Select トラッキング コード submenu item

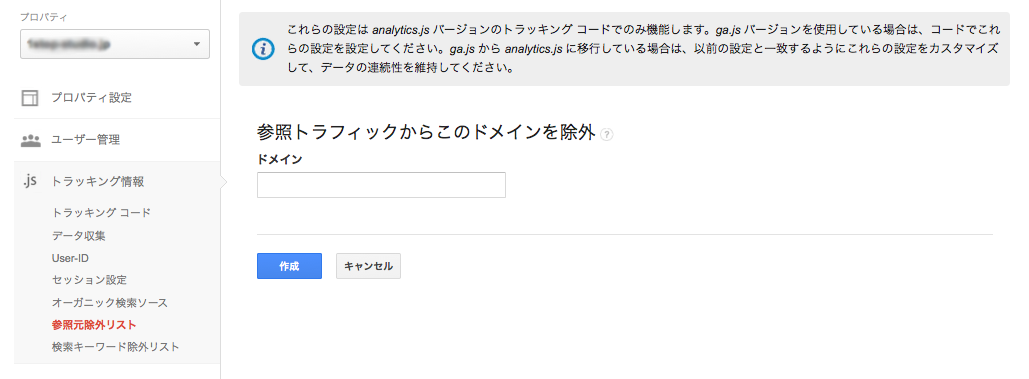point(101,212)
